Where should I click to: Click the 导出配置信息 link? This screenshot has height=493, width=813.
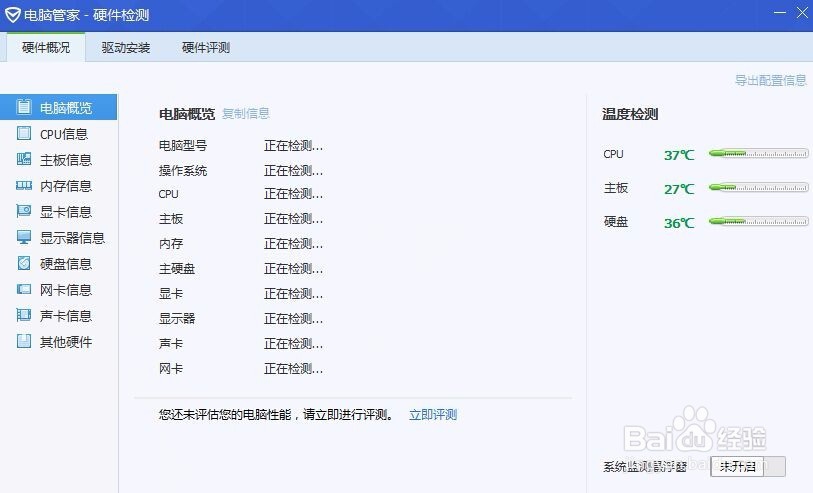[x=770, y=80]
